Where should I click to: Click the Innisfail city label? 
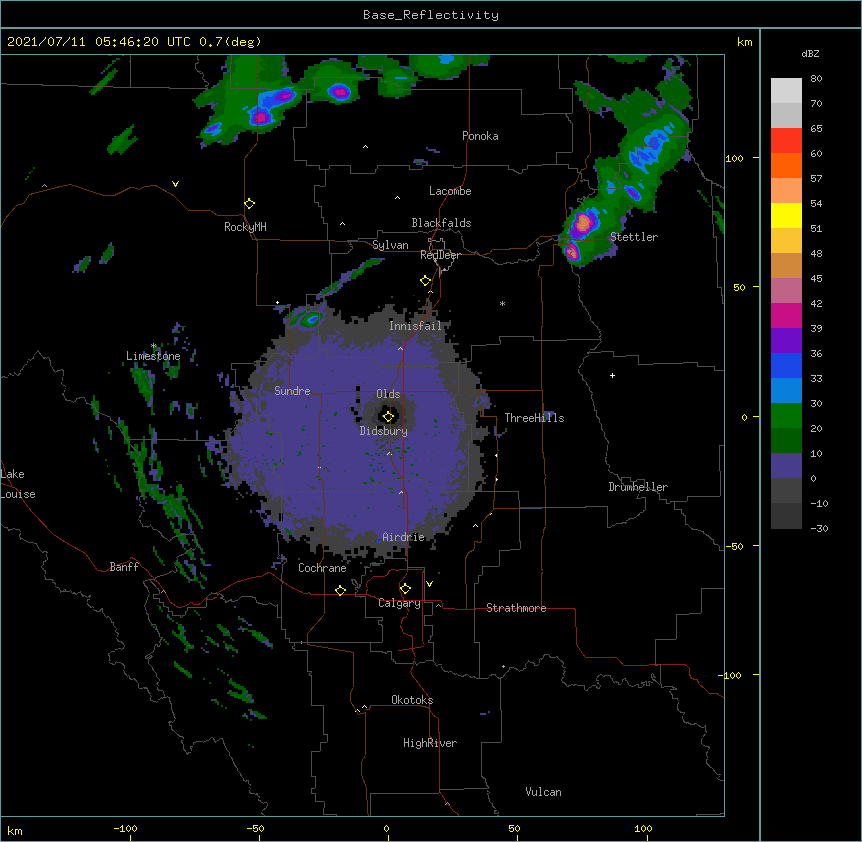[415, 326]
